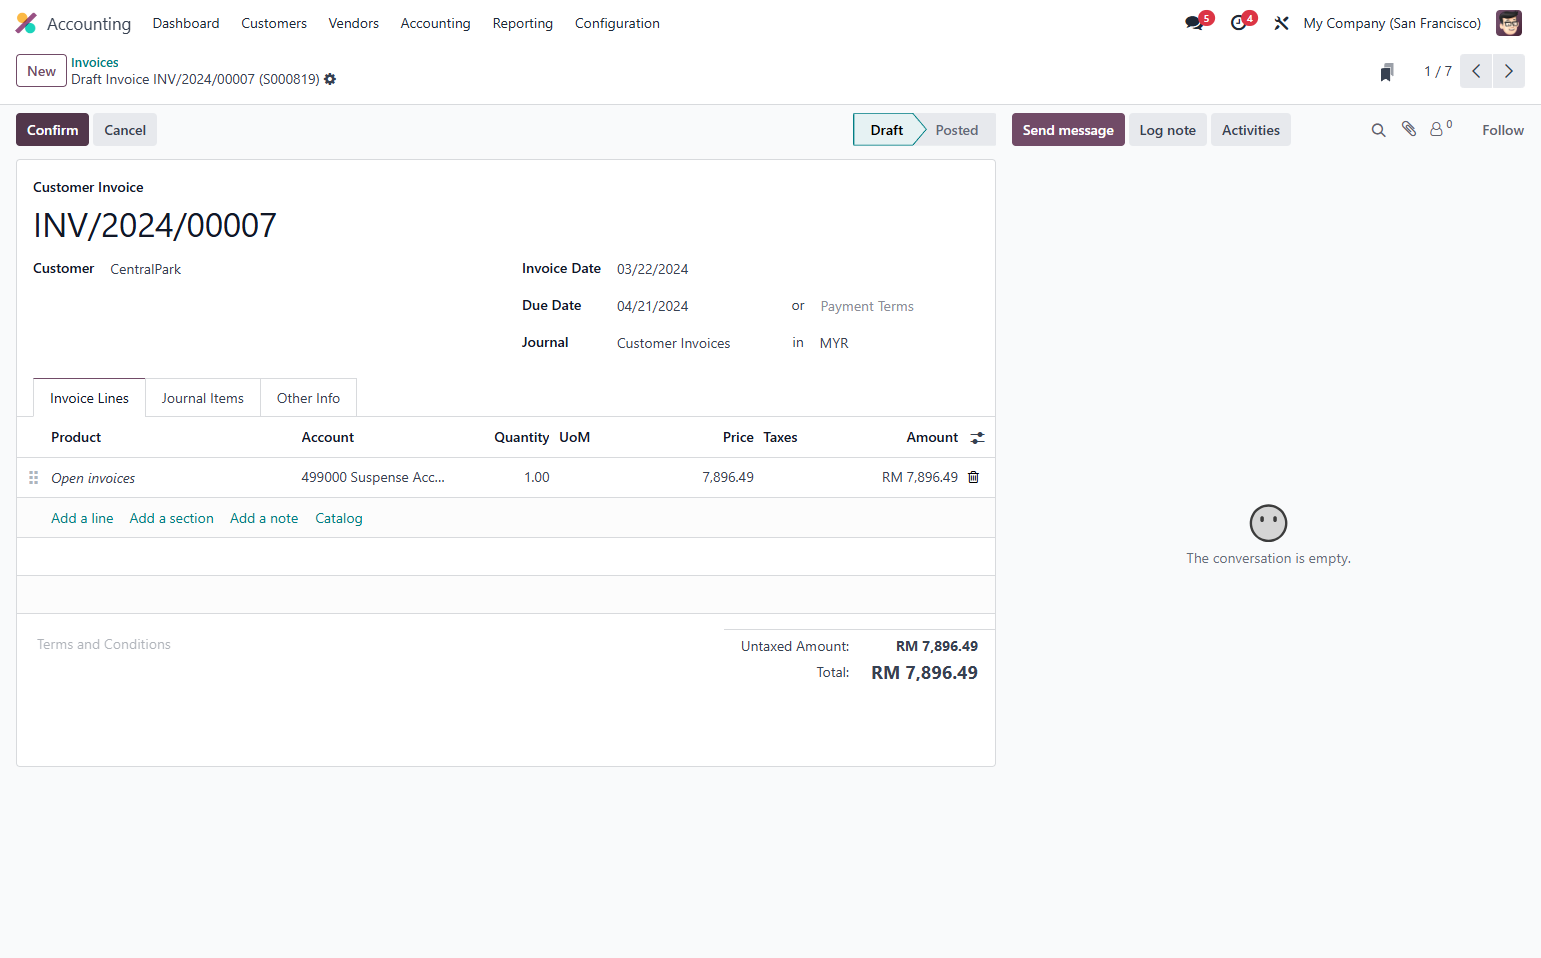1541x958 pixels.
Task: Open the Configuration menu
Action: point(617,23)
